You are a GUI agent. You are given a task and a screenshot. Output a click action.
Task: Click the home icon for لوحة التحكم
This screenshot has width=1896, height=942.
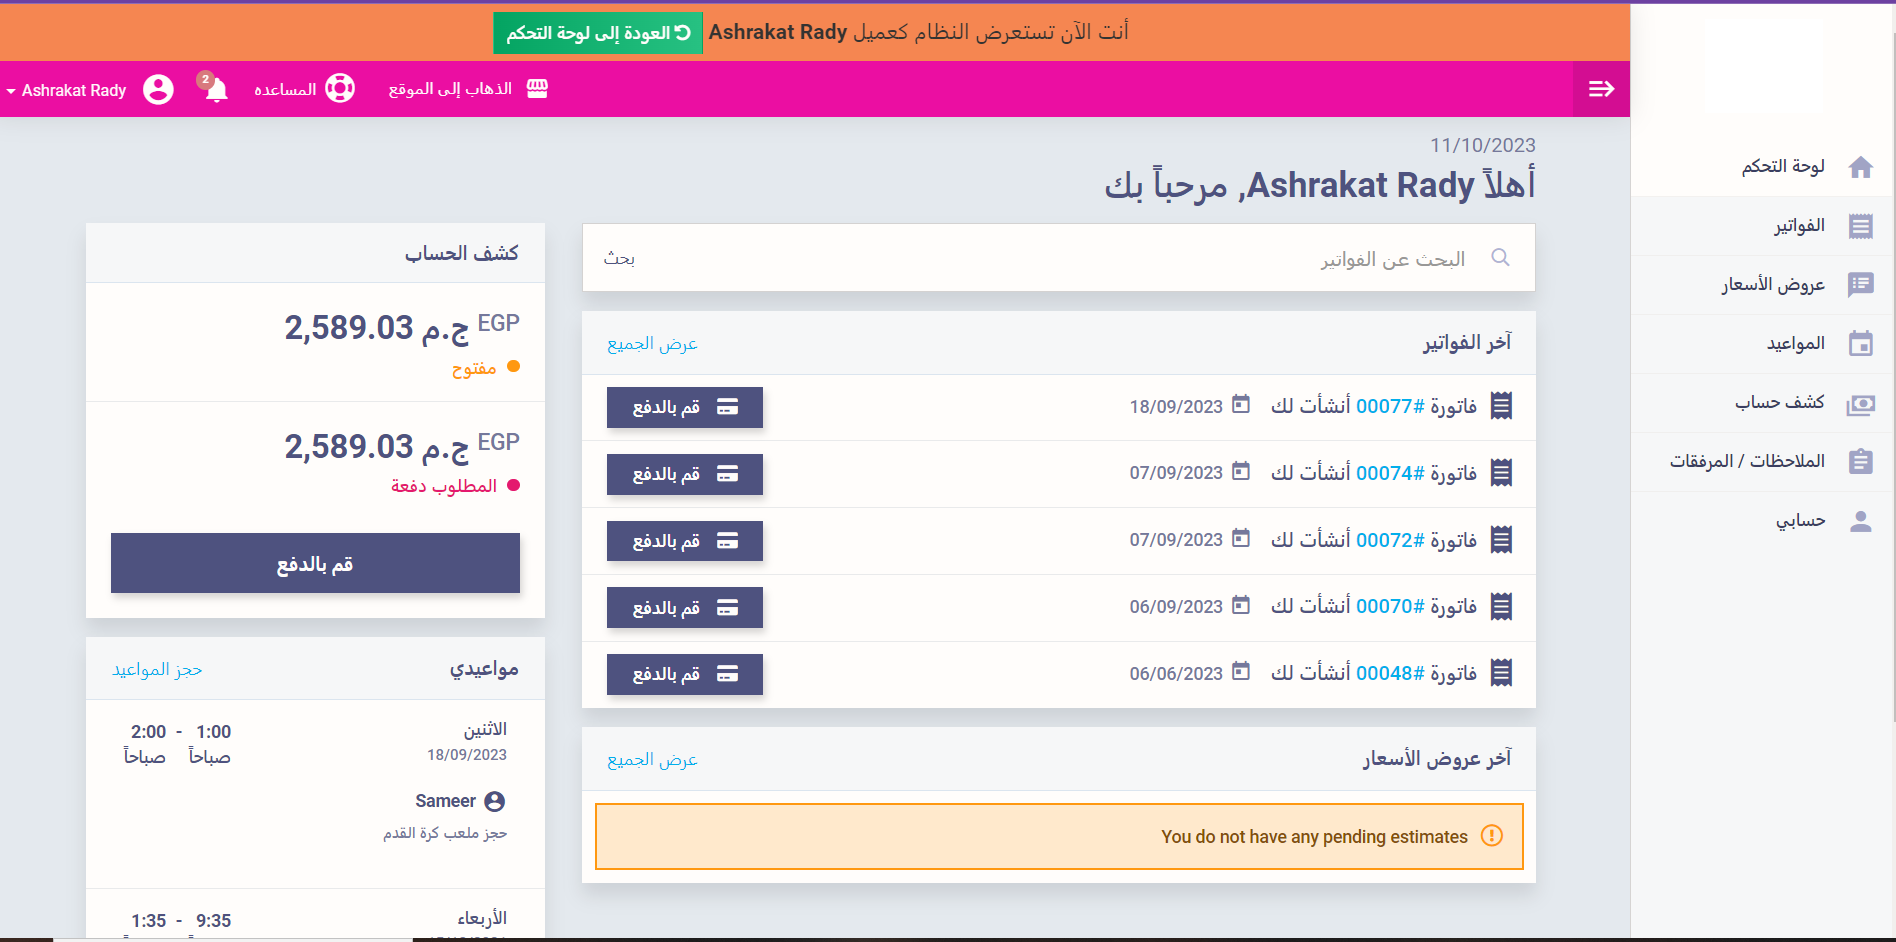[x=1860, y=167]
